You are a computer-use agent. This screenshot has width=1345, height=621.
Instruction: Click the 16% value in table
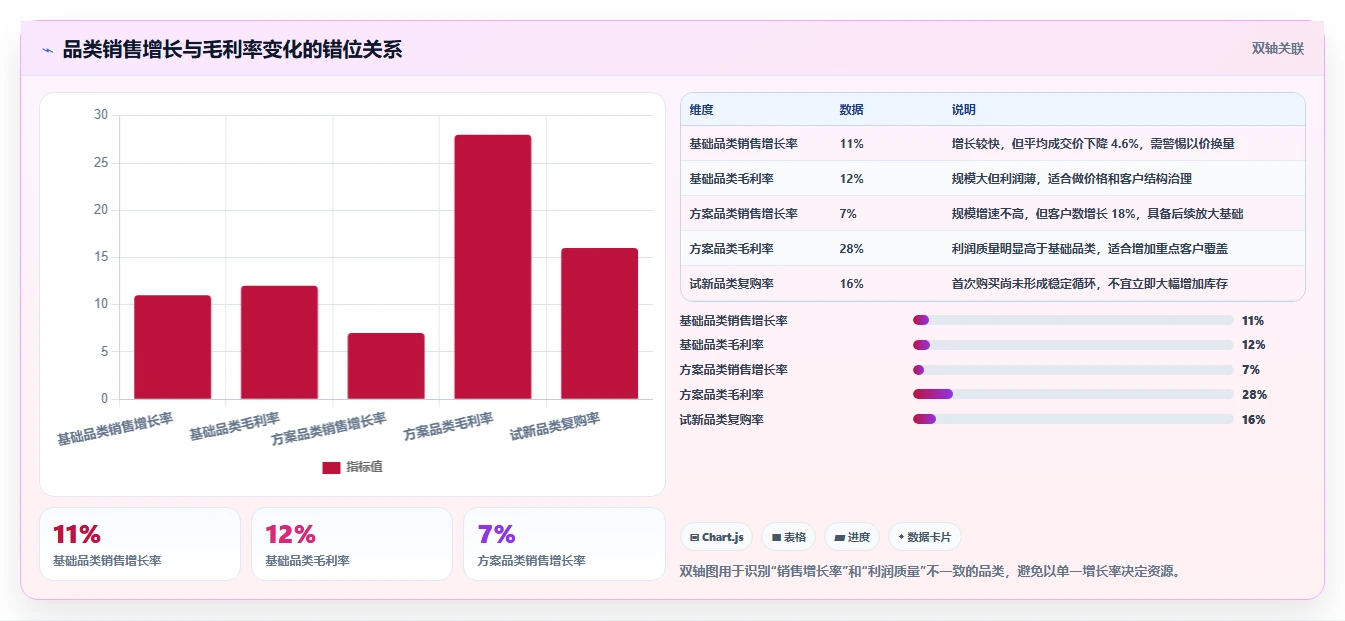pyautogui.click(x=852, y=284)
